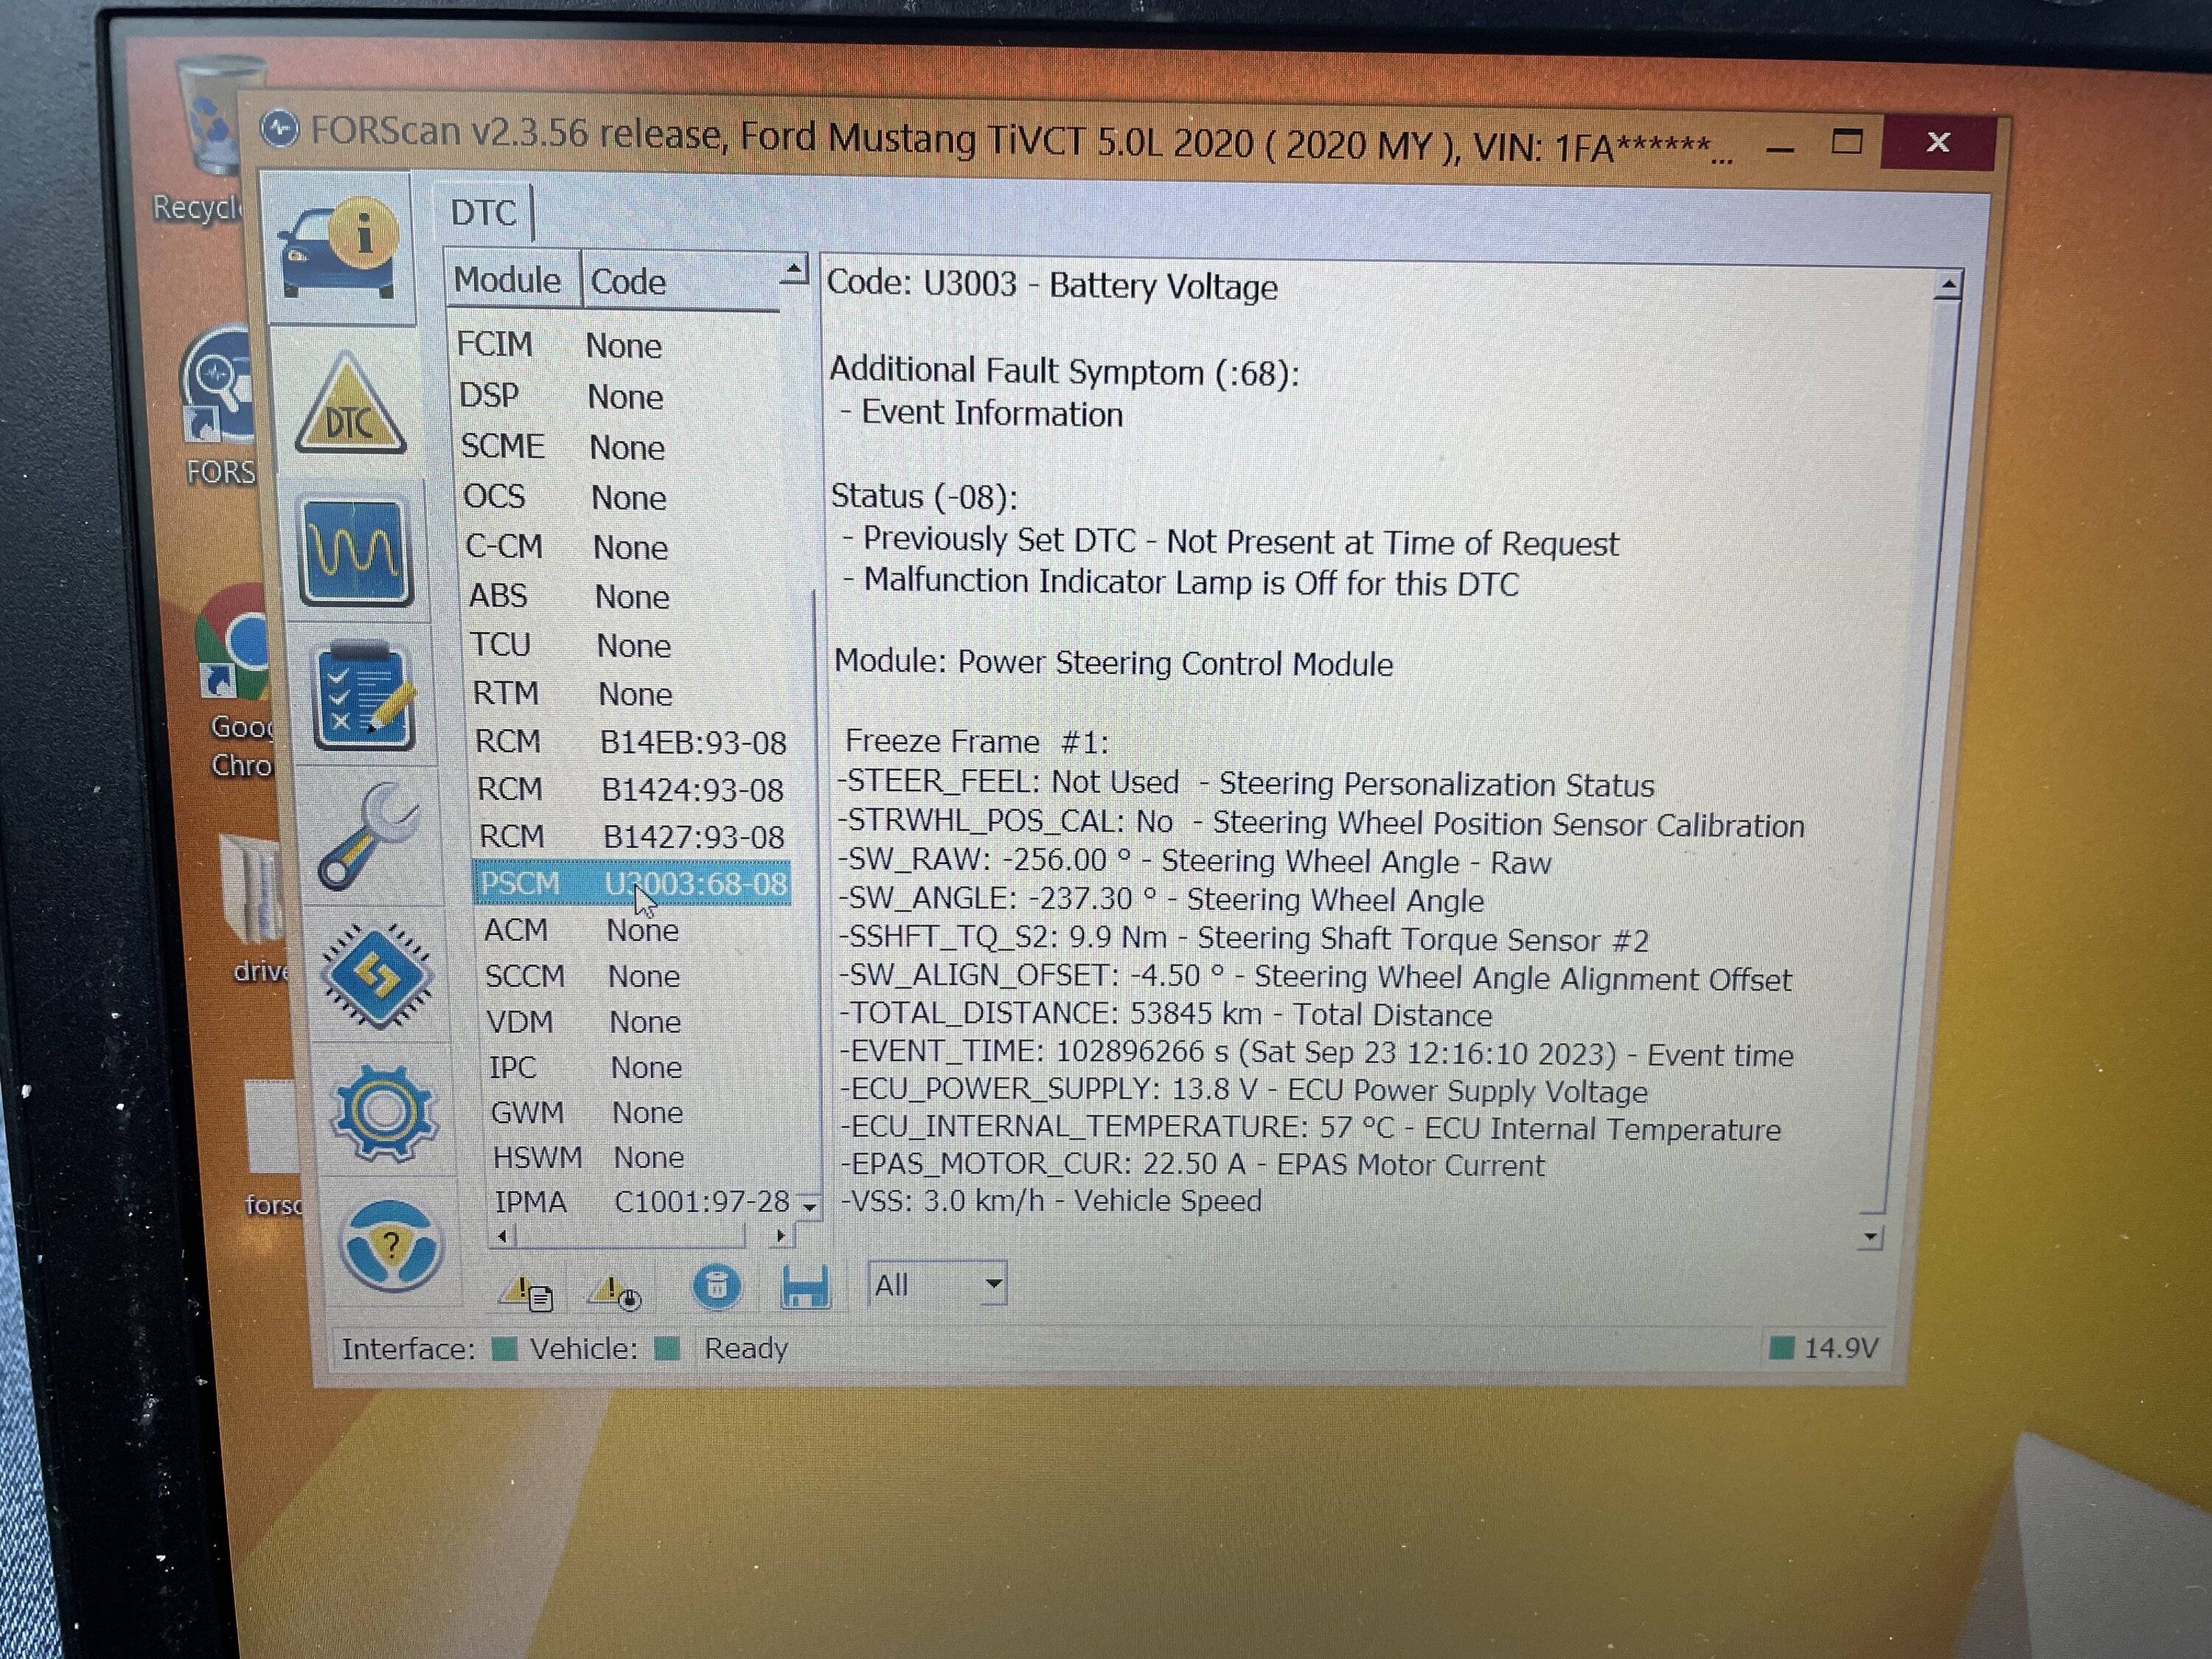The height and width of the screenshot is (1659, 2212).
Task: Click the read DTC list warning icon
Action: [x=526, y=1293]
